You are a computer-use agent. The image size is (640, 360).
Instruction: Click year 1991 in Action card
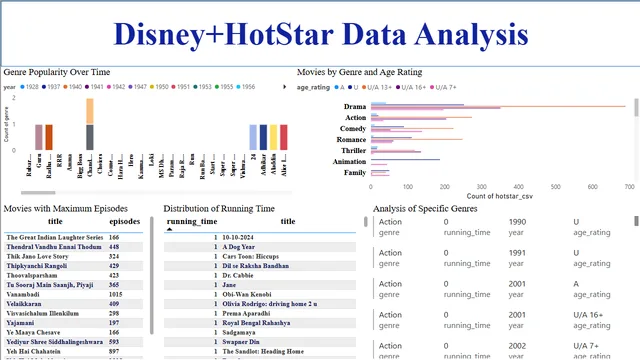click(517, 253)
